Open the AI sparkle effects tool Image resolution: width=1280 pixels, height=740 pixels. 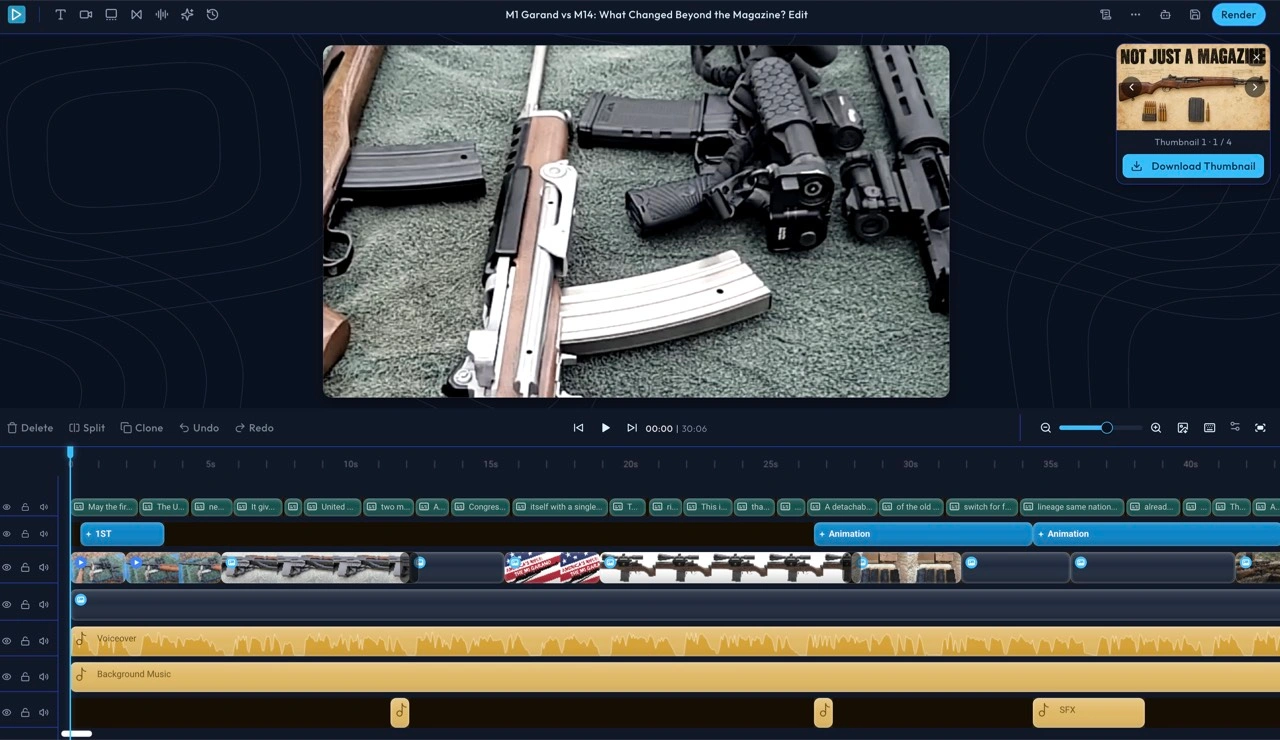[187, 15]
